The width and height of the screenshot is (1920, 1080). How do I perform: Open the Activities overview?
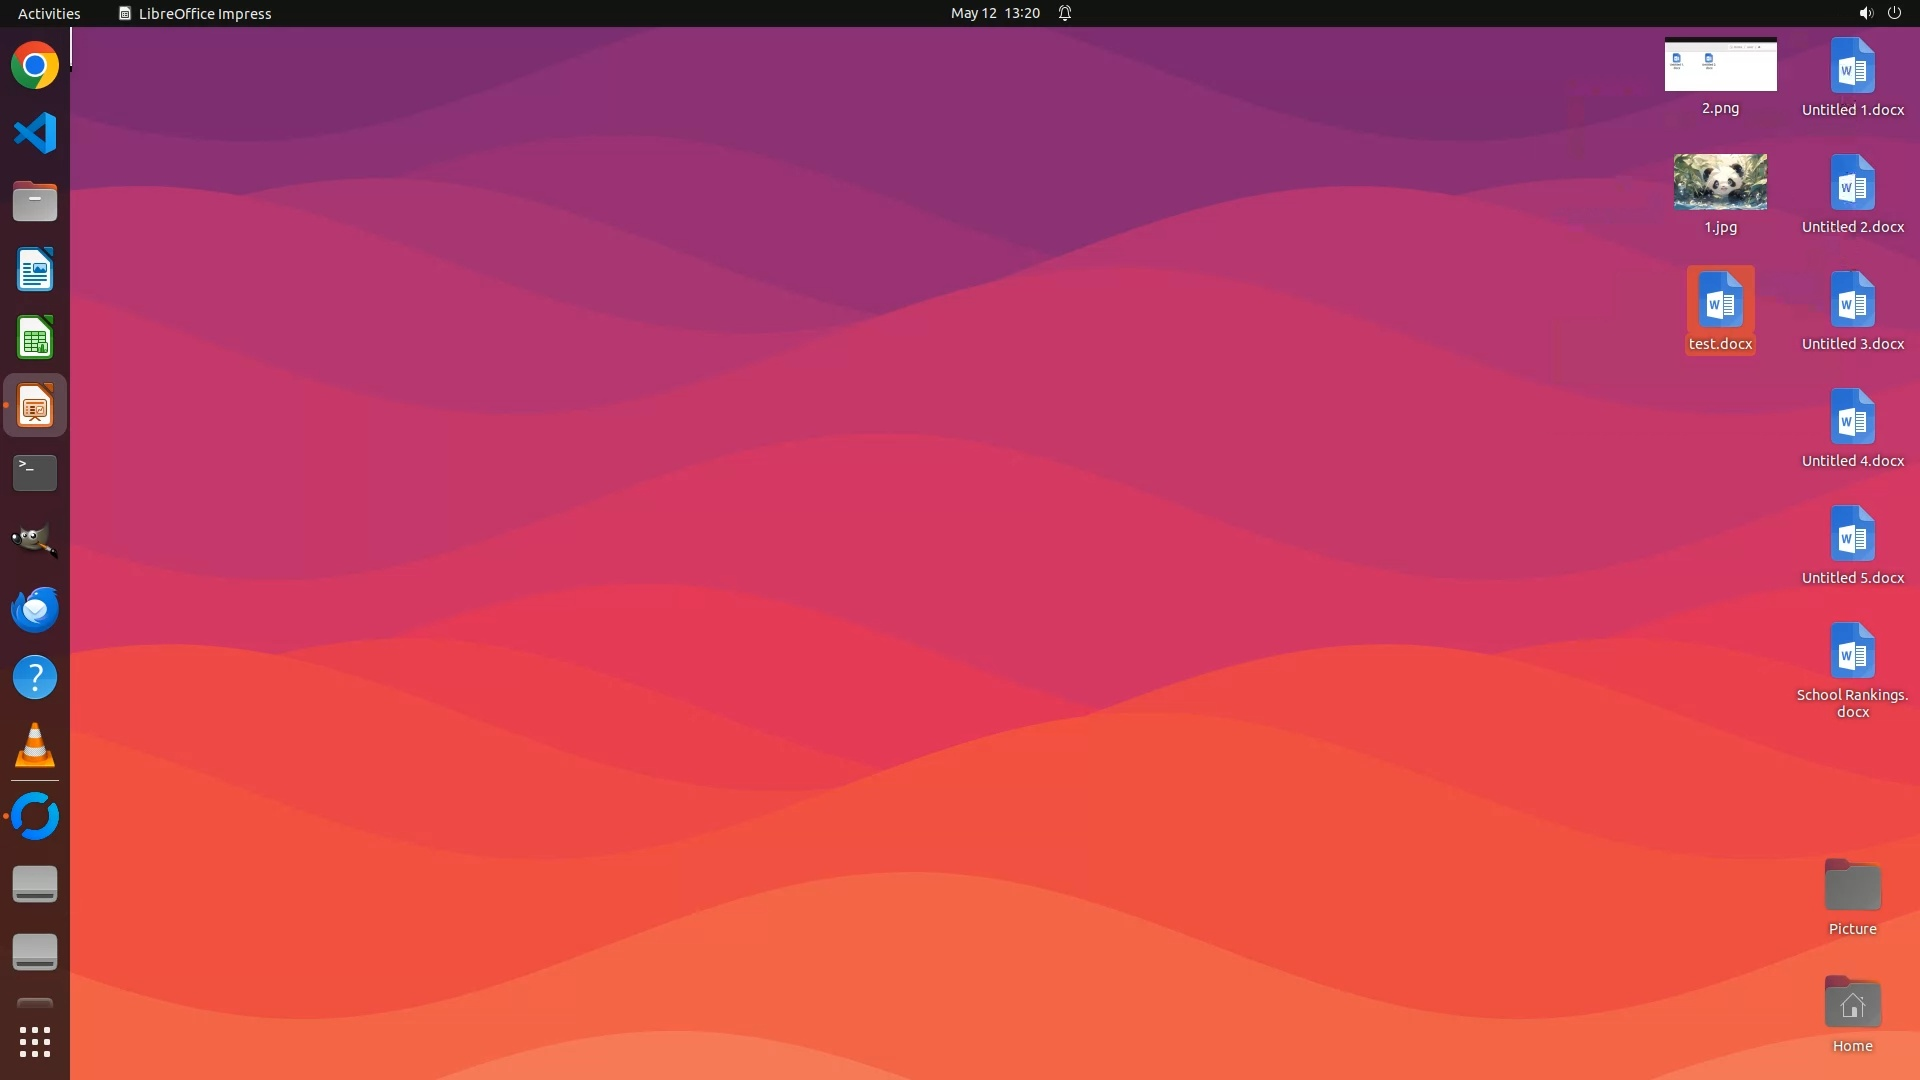tap(49, 13)
